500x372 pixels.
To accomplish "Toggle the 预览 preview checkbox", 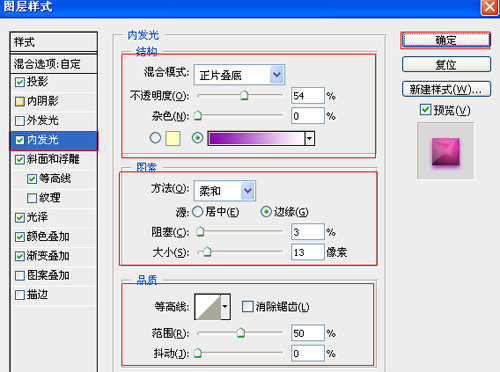I will pos(425,110).
